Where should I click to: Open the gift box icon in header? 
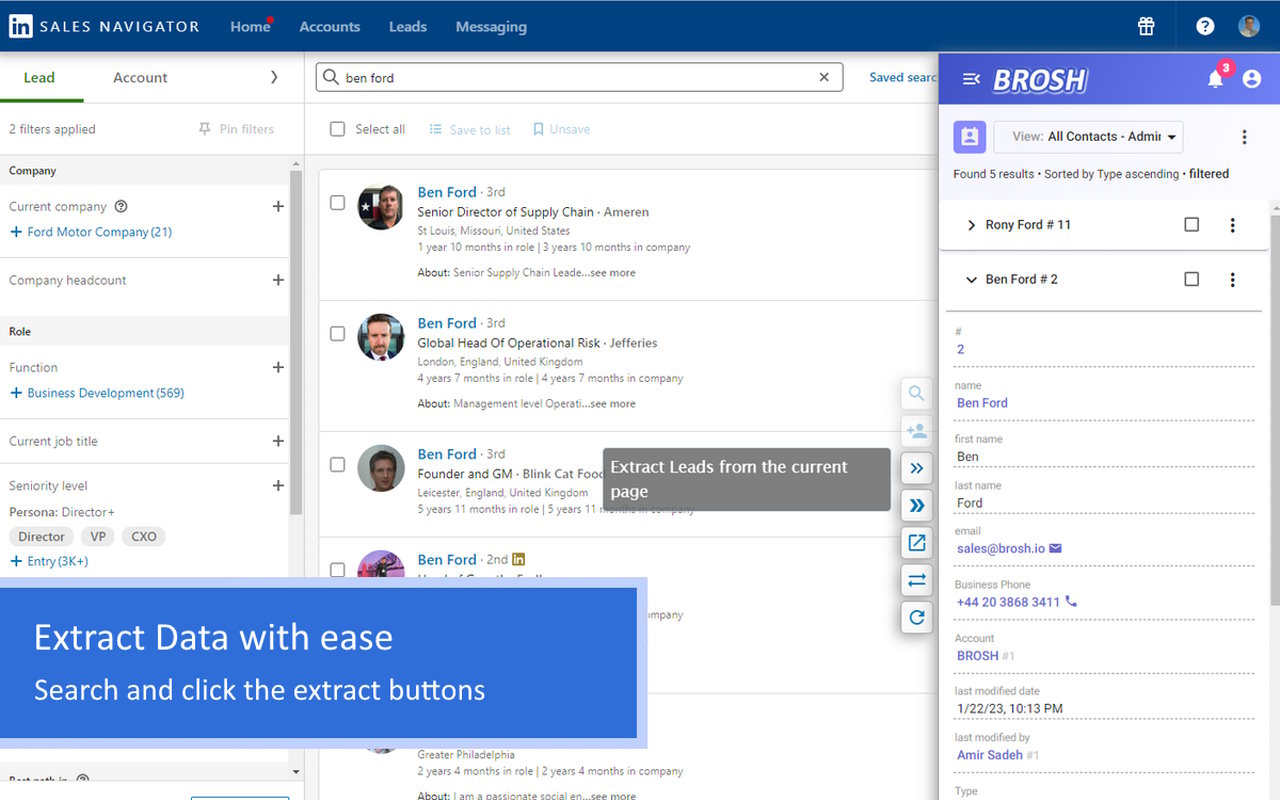(x=1146, y=26)
